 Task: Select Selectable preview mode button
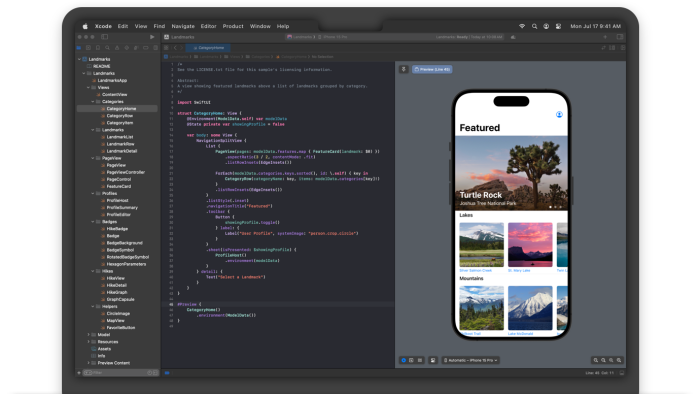point(411,360)
